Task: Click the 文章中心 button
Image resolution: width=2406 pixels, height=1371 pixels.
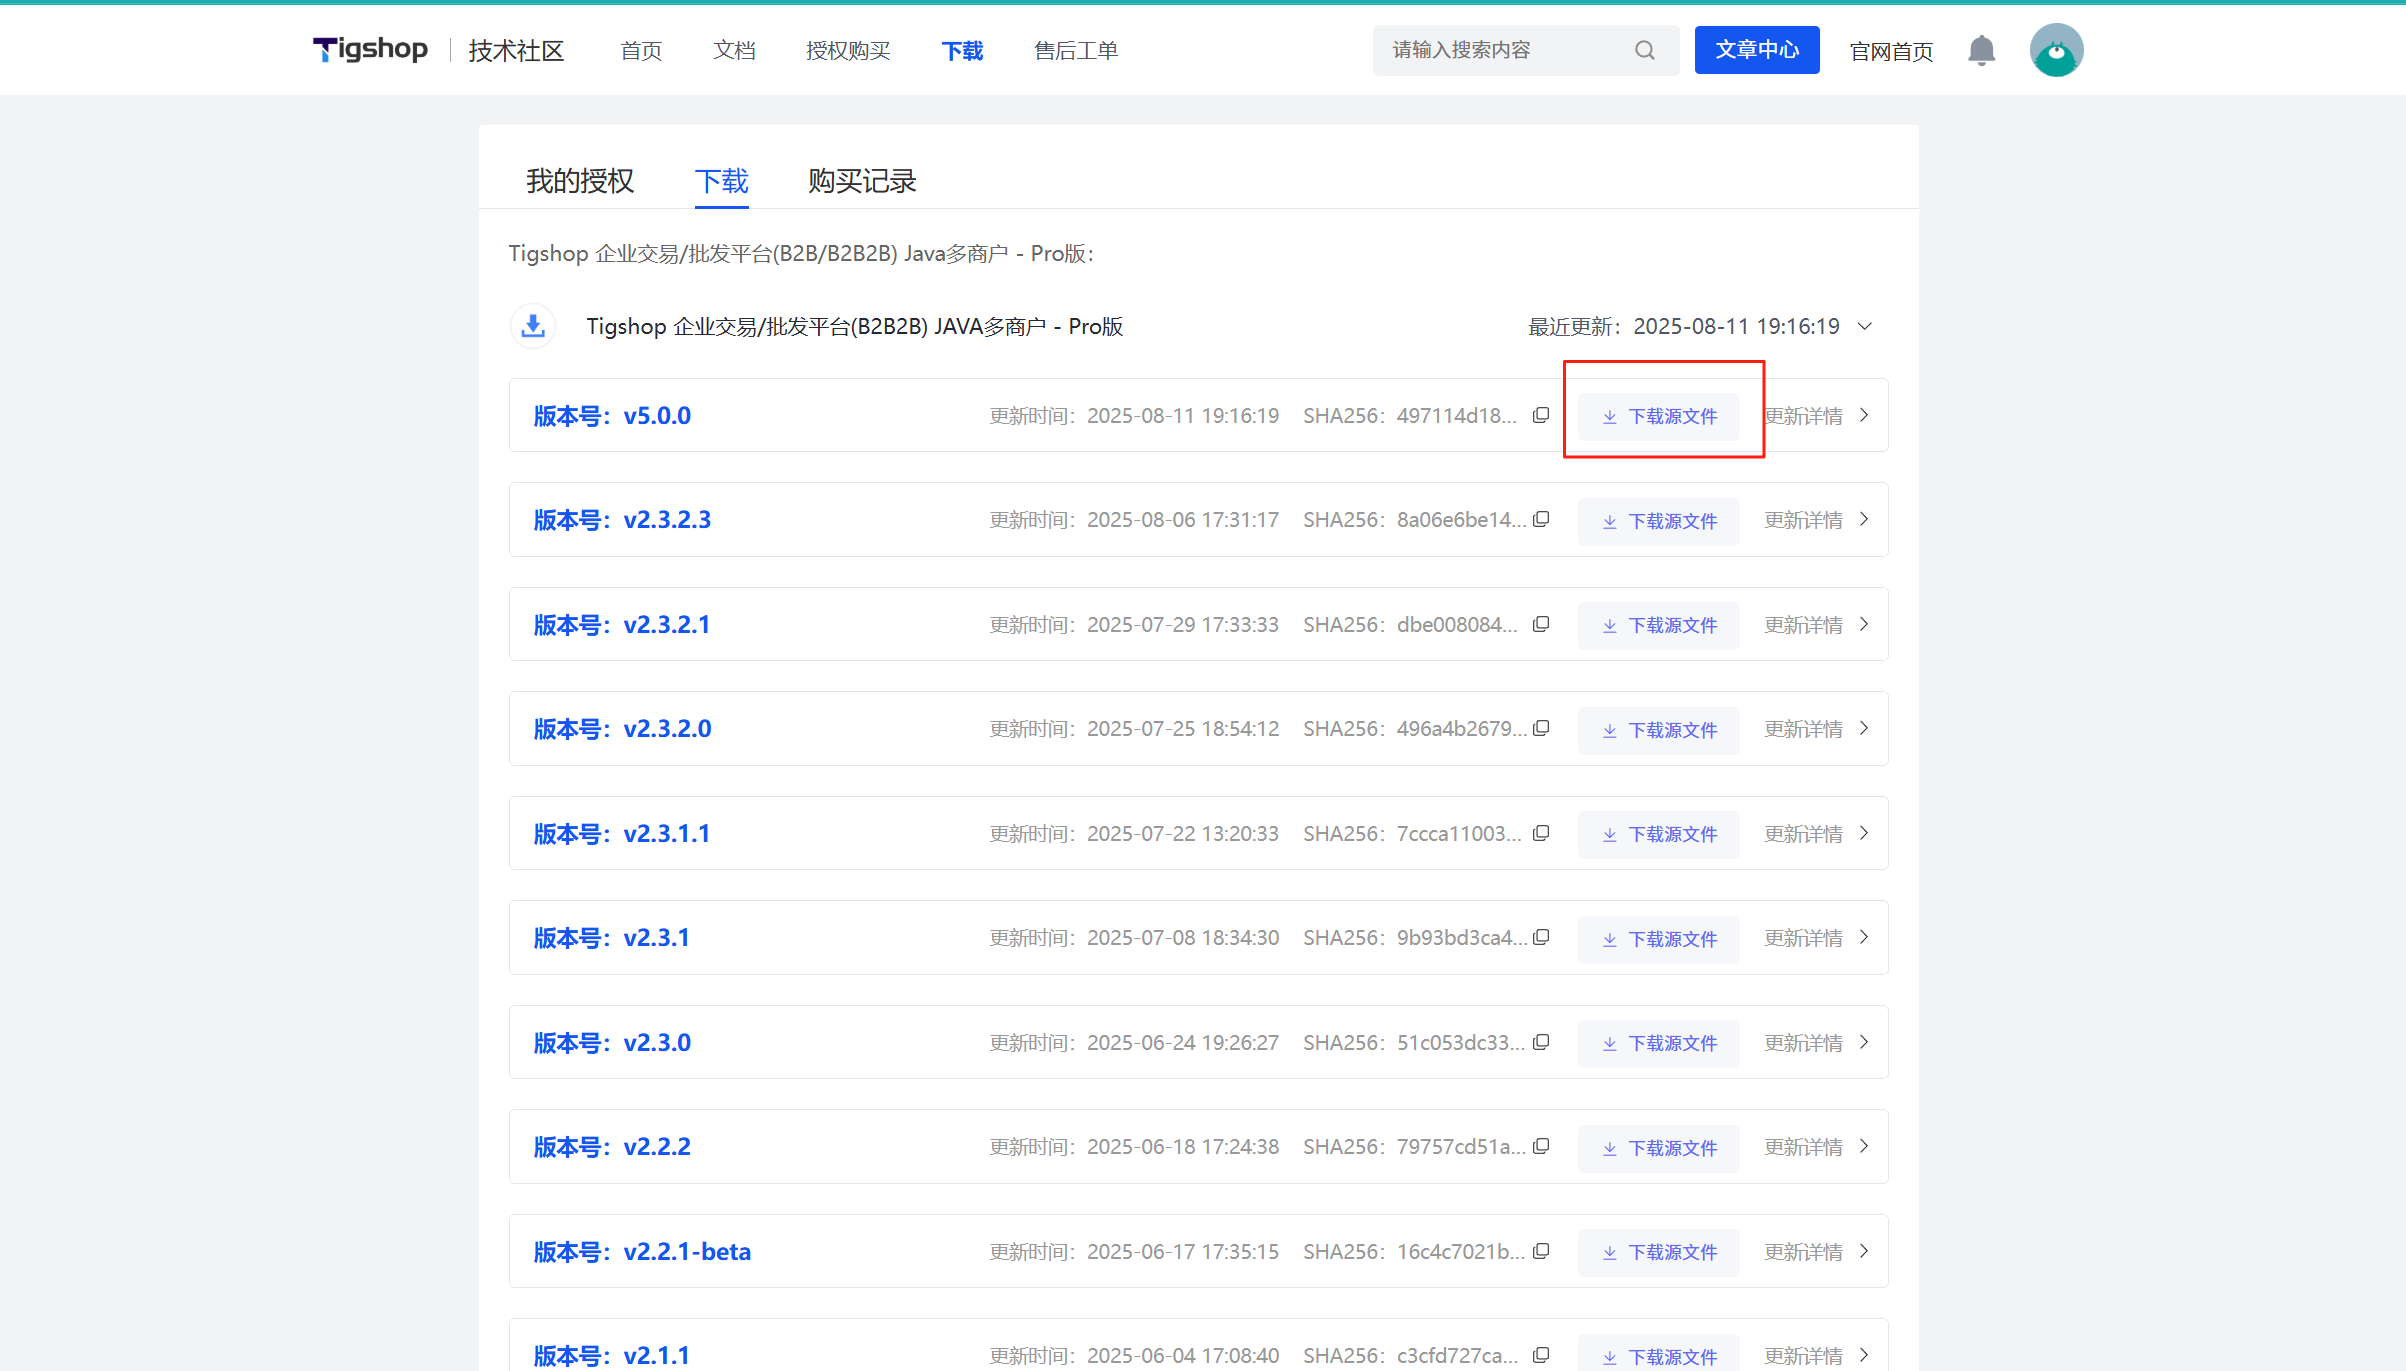Action: [x=1757, y=50]
